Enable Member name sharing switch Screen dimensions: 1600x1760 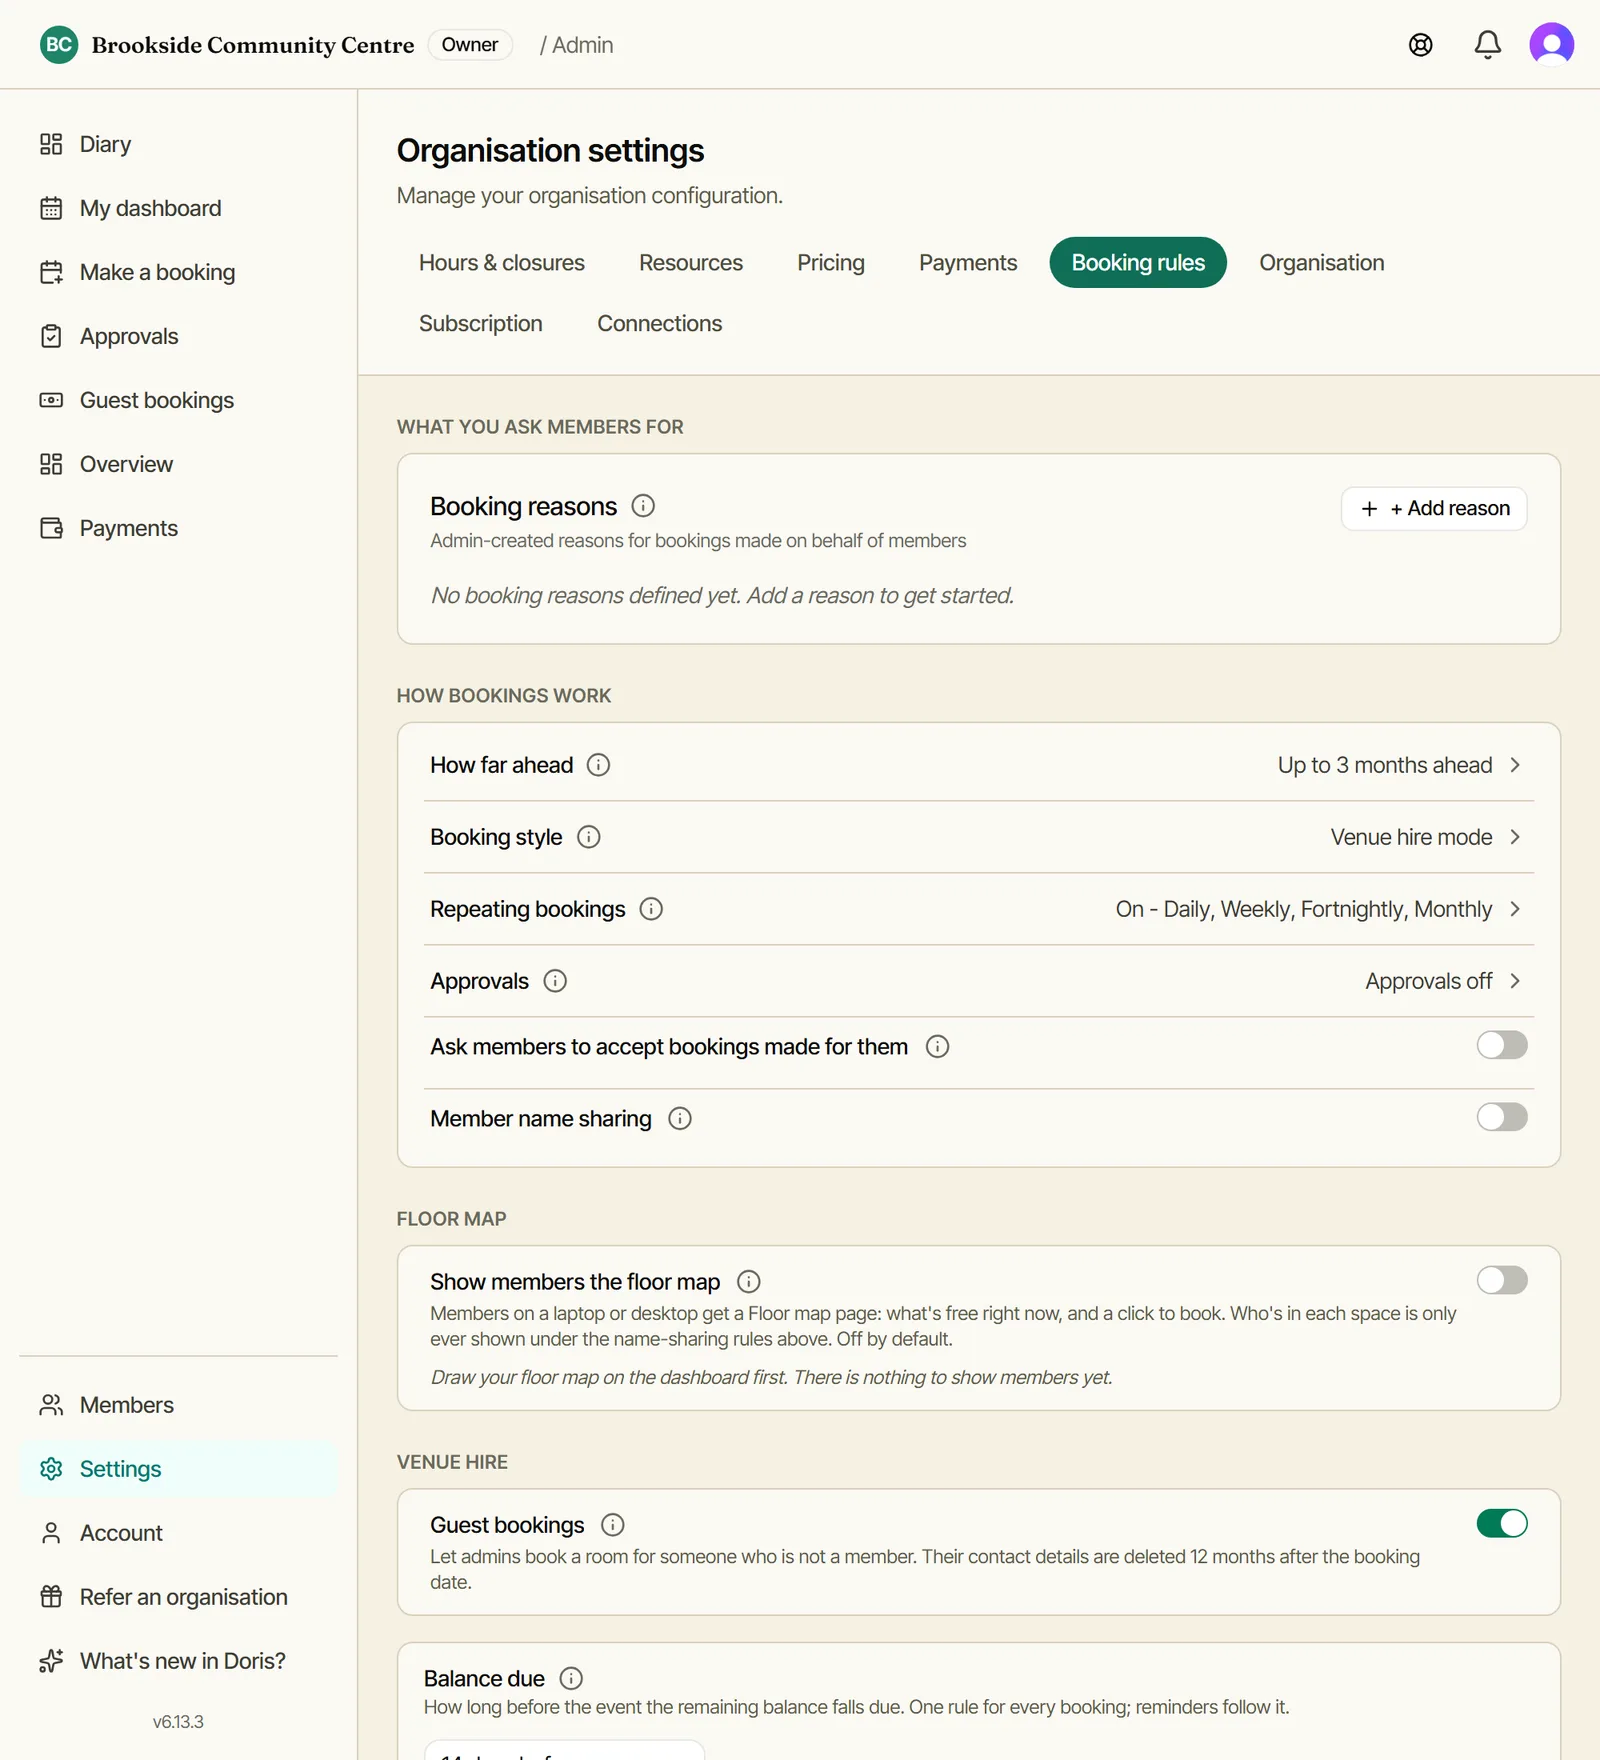tap(1502, 1117)
